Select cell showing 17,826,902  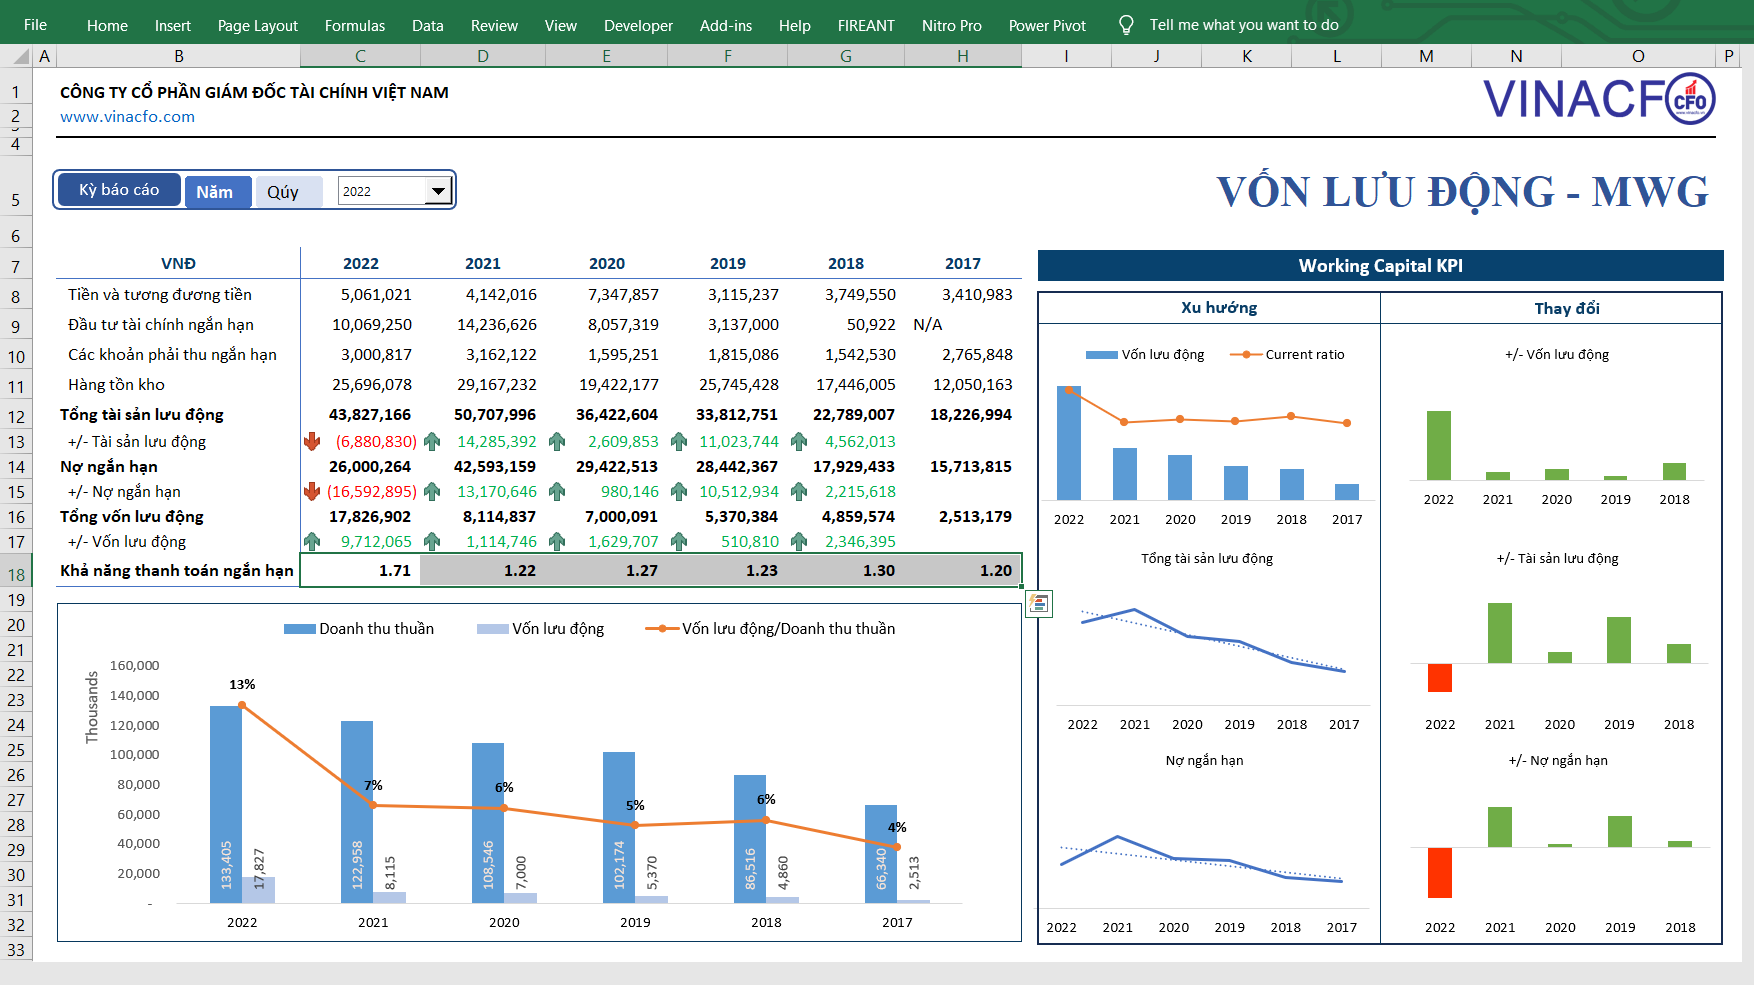coord(360,516)
